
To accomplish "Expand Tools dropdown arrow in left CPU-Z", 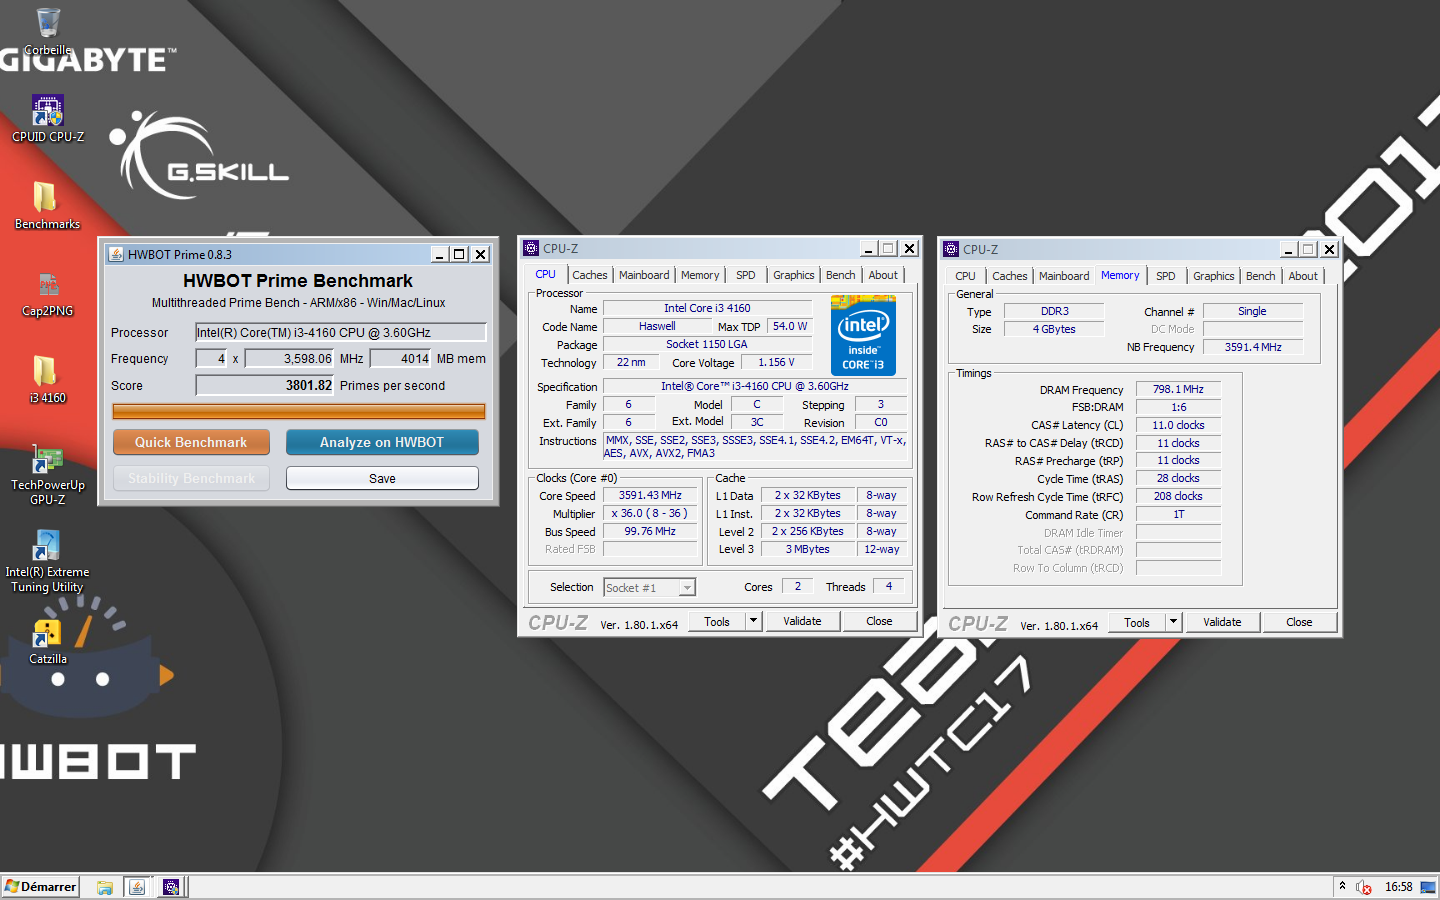I will pyautogui.click(x=755, y=621).
